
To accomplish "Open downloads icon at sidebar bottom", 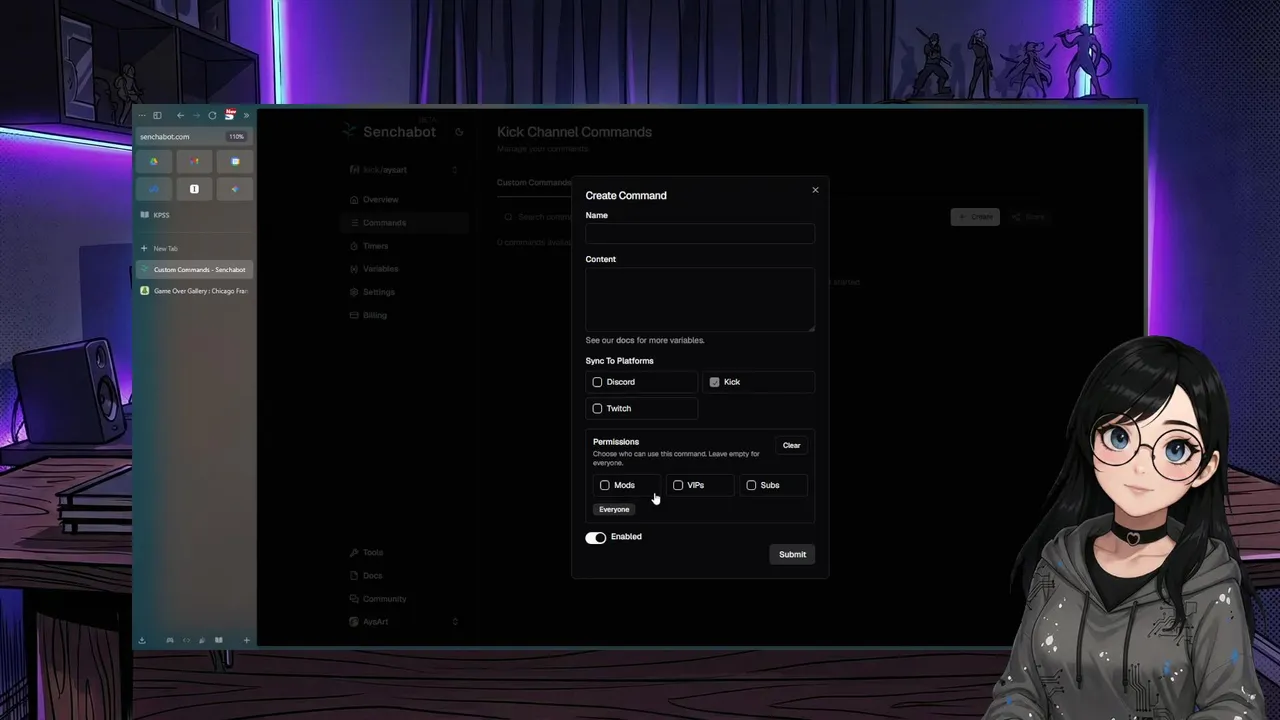I will coord(142,640).
